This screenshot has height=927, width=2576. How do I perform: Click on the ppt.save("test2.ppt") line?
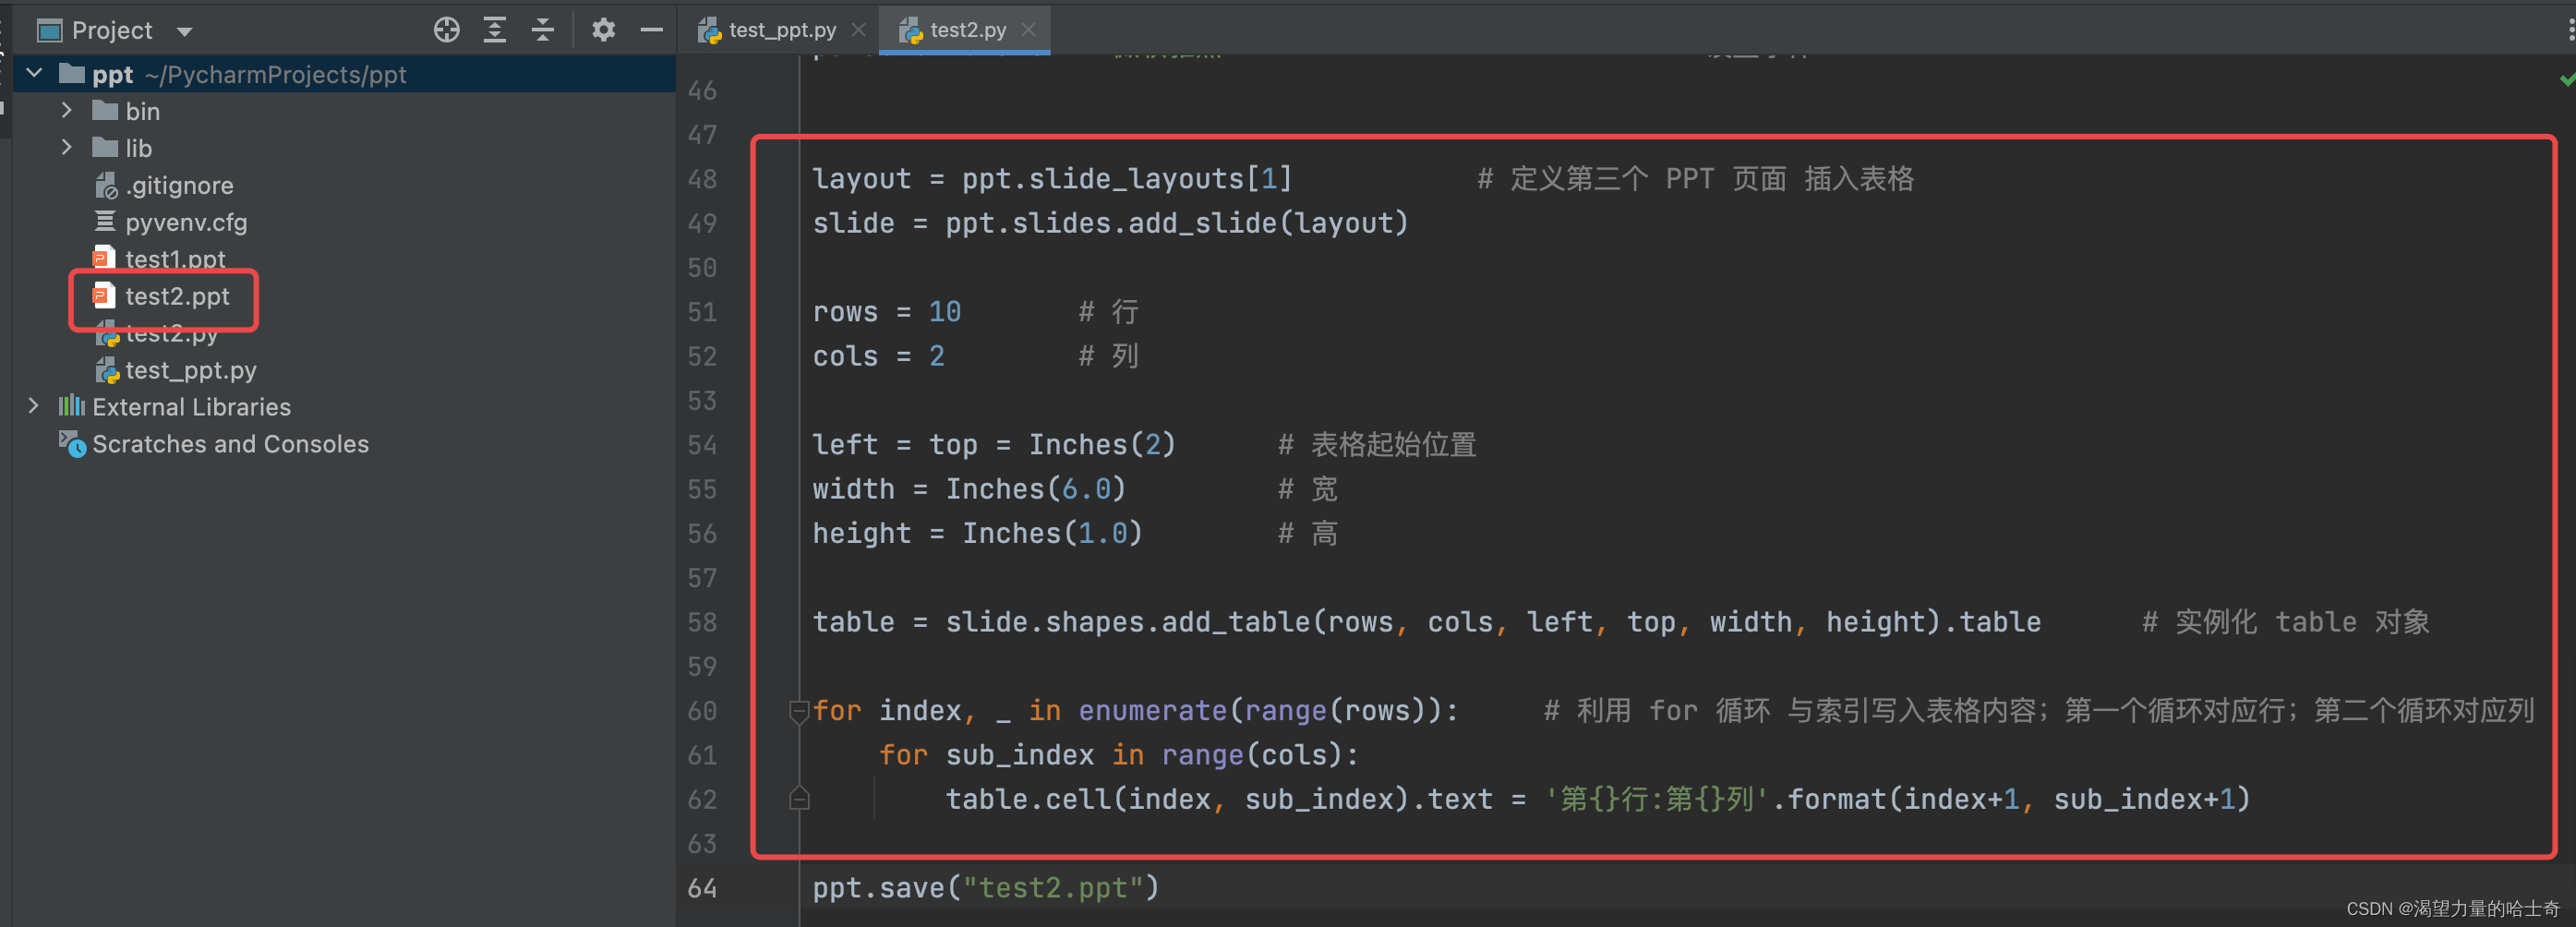point(985,888)
